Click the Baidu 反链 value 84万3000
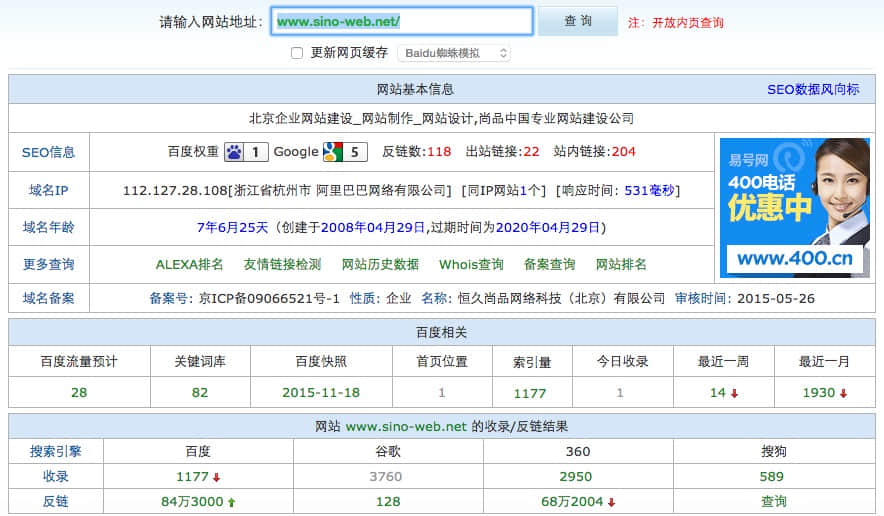 pos(192,501)
